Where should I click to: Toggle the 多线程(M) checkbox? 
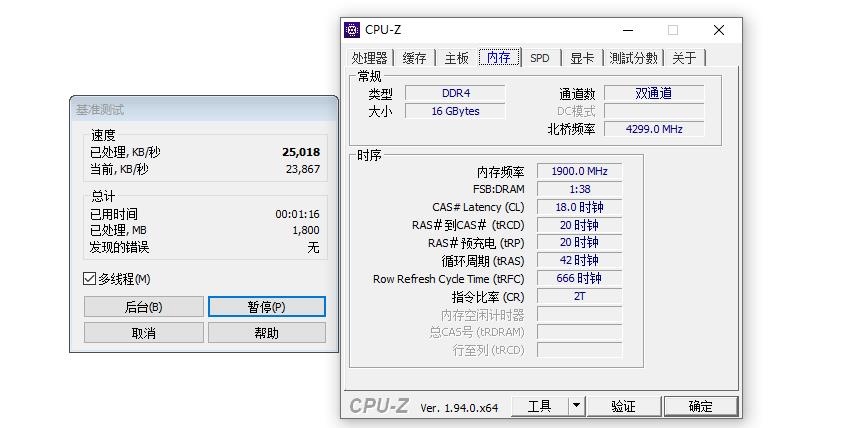click(x=89, y=279)
